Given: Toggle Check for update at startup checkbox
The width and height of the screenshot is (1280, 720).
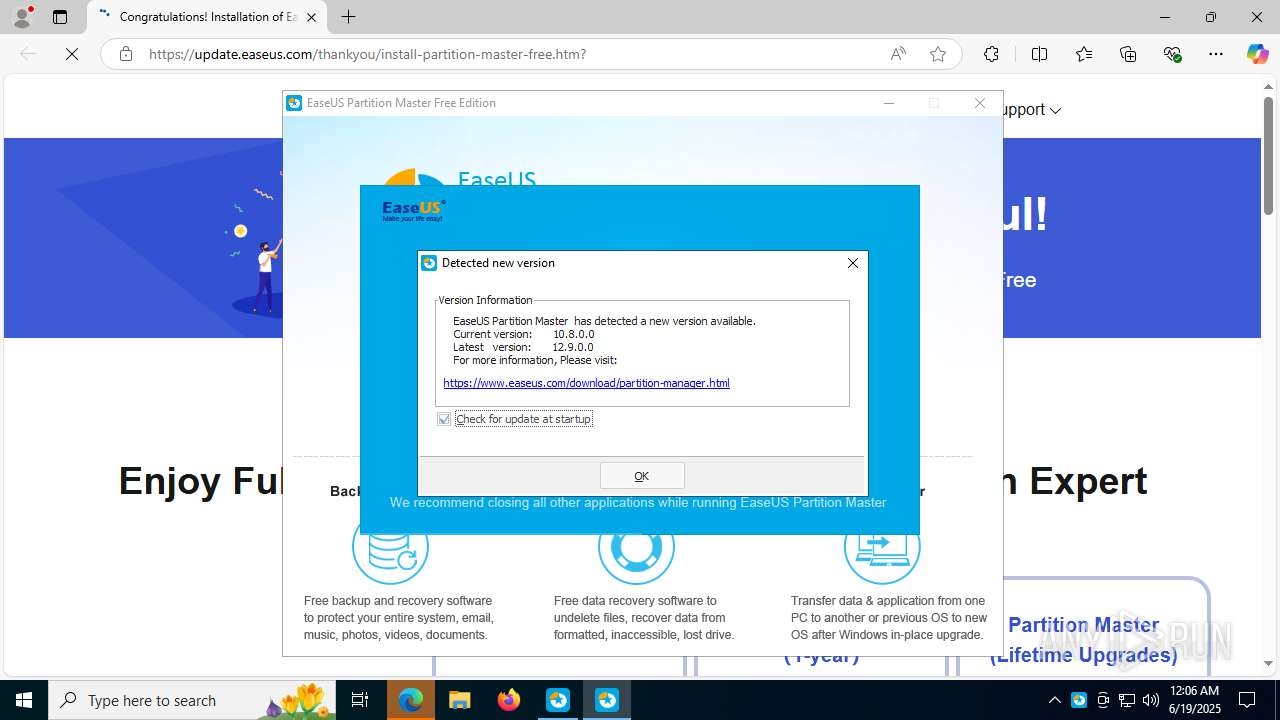Looking at the screenshot, I should (444, 419).
